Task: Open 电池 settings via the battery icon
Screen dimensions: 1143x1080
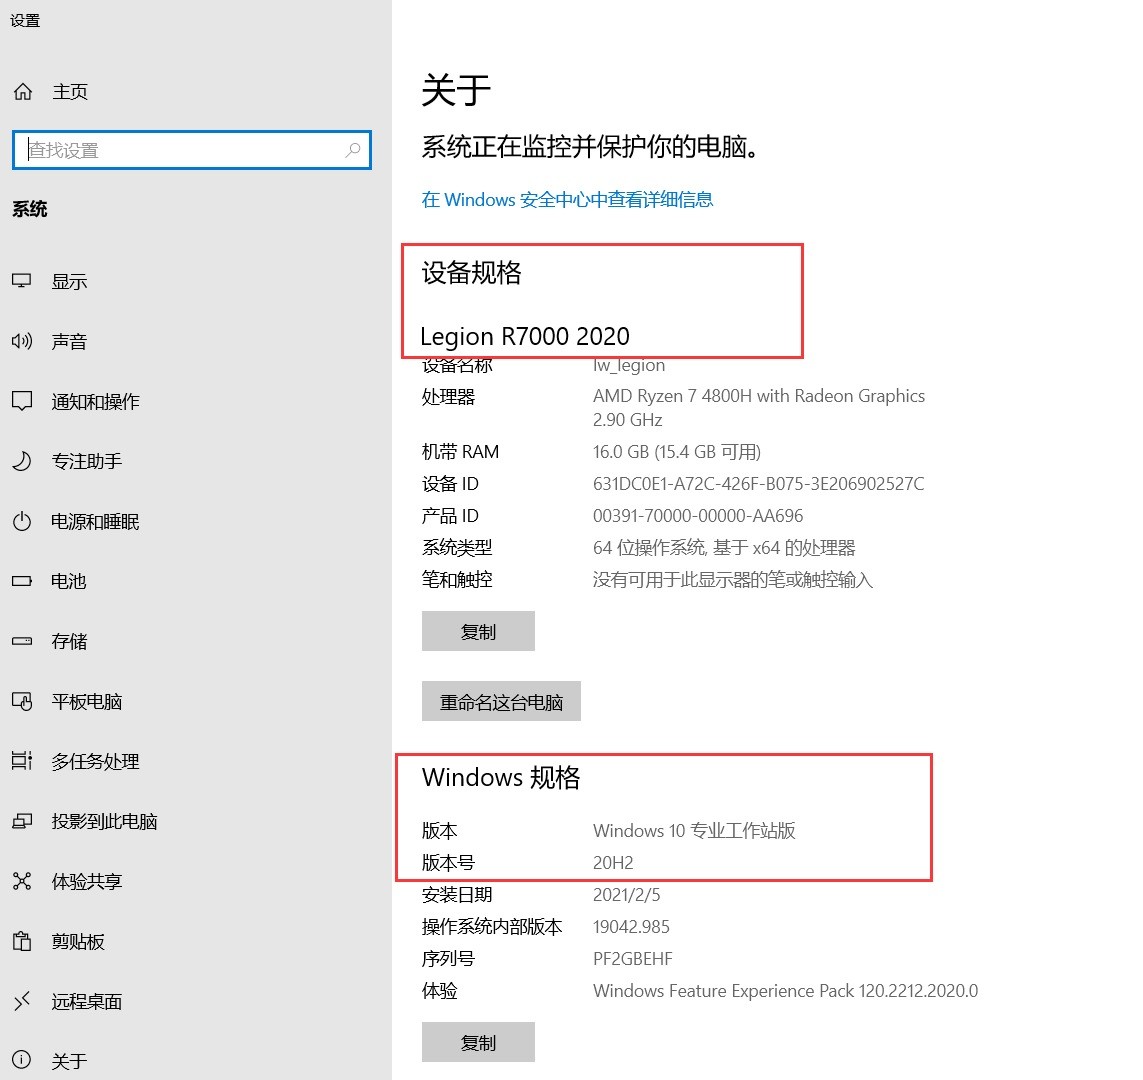Action: pyautogui.click(x=22, y=581)
